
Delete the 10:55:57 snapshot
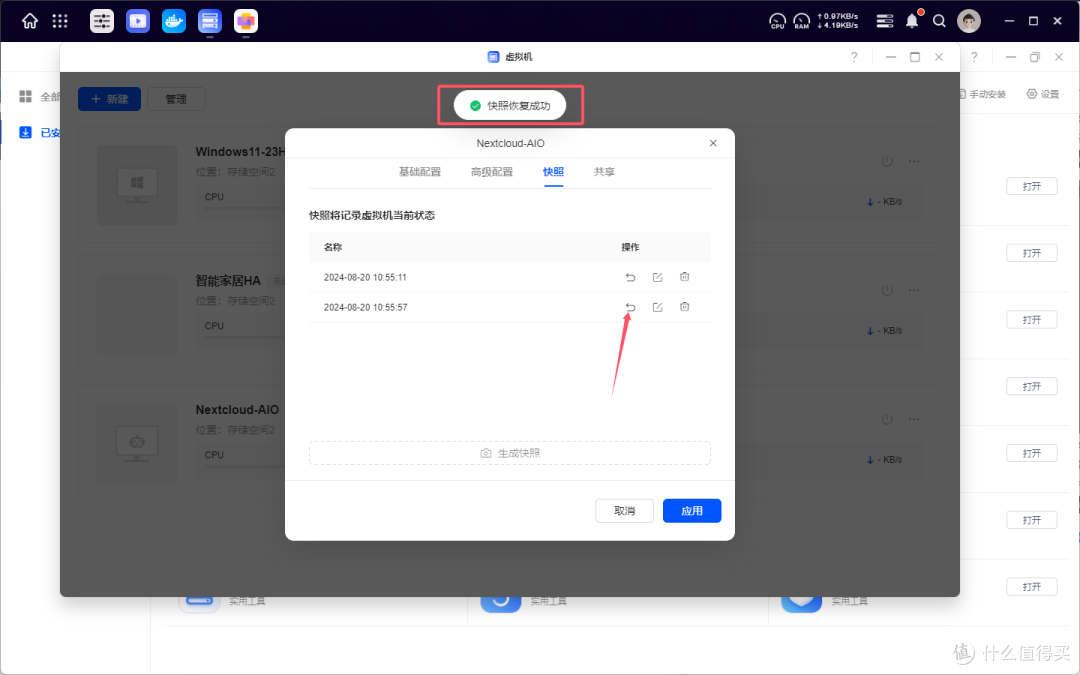pos(684,307)
